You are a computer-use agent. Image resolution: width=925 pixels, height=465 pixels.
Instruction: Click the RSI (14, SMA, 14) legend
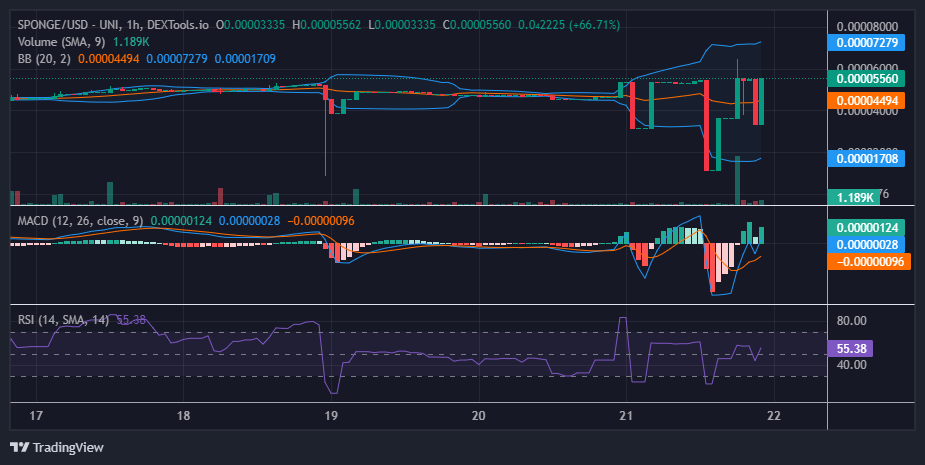click(x=63, y=320)
